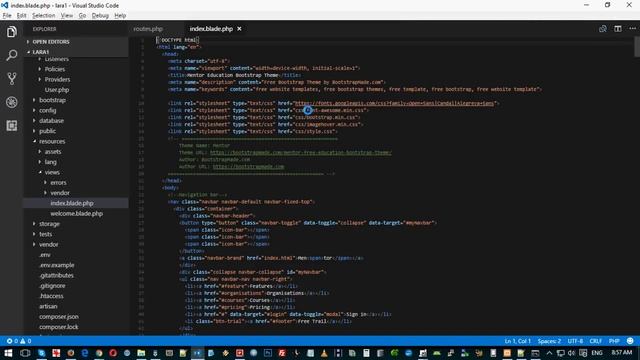Open File Explorer from the taskbar
Viewport: 640px width, 360px height.
tap(141, 353)
